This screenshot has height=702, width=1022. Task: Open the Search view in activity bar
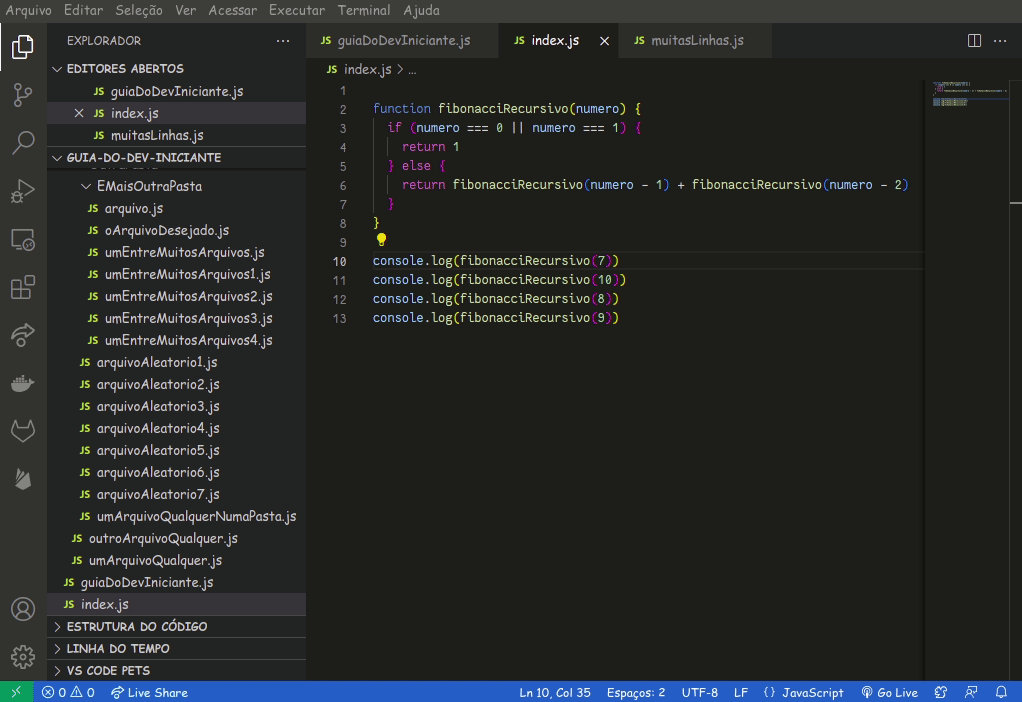22,142
